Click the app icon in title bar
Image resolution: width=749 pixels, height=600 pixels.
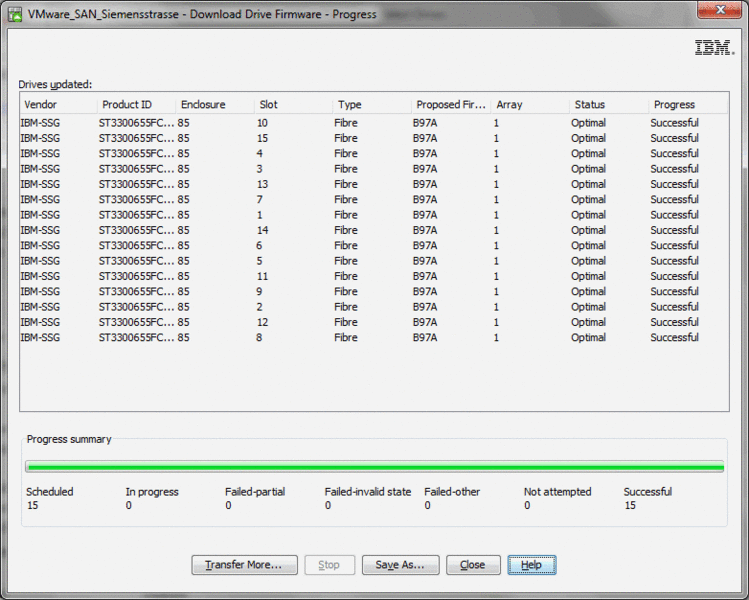(16, 14)
